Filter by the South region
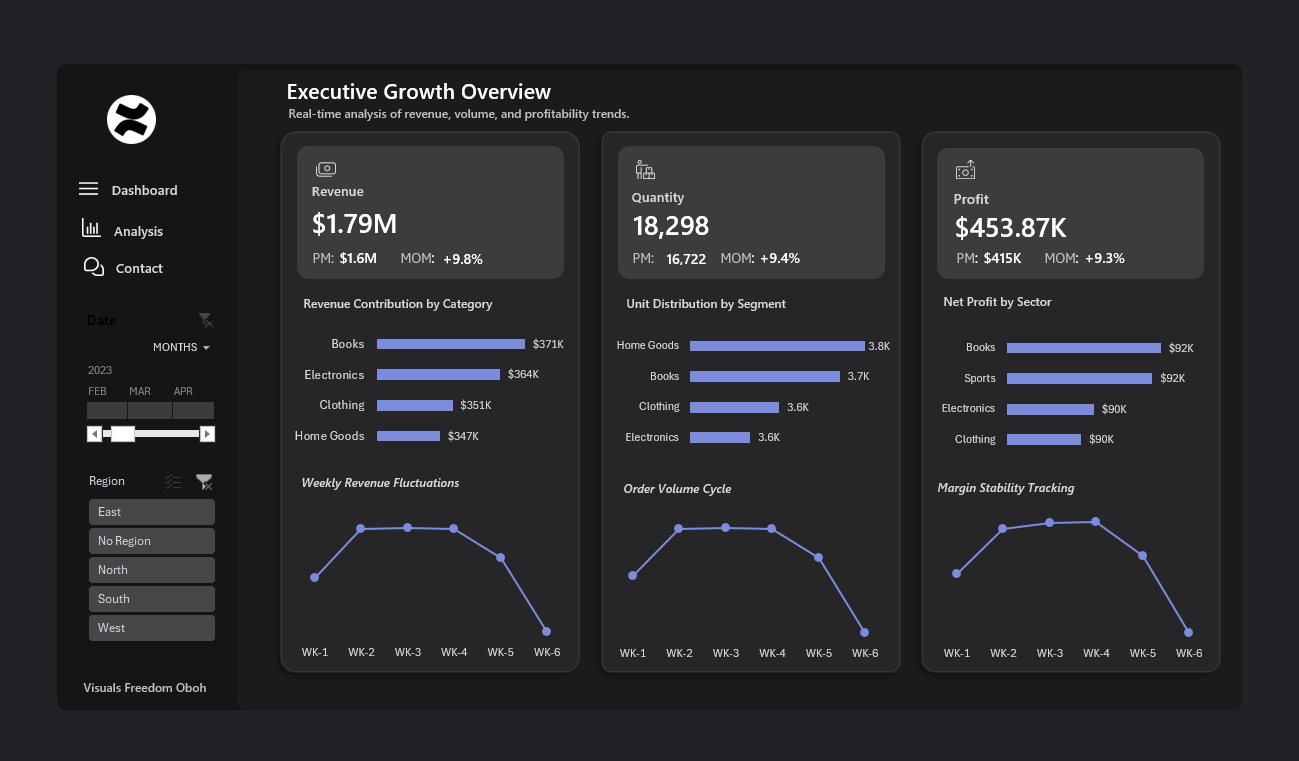1299x761 pixels. click(x=151, y=599)
